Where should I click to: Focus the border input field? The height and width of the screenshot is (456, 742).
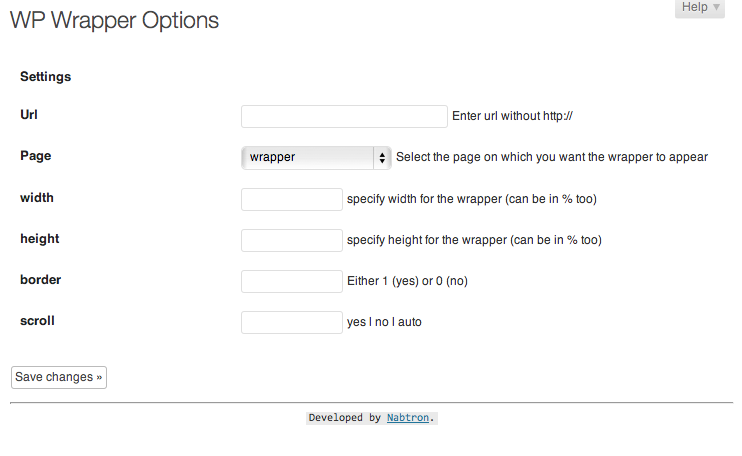point(292,281)
